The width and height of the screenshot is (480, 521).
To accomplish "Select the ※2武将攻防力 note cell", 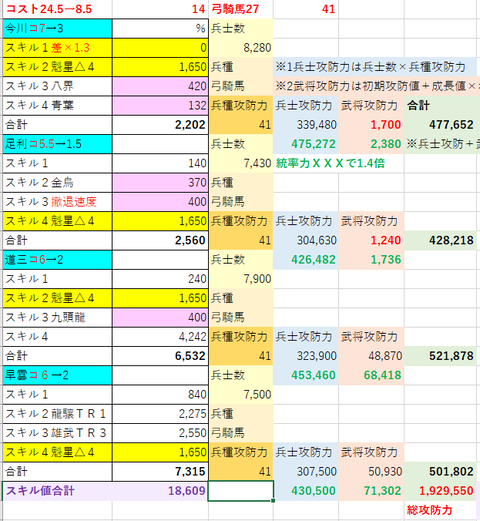I will 377,86.
